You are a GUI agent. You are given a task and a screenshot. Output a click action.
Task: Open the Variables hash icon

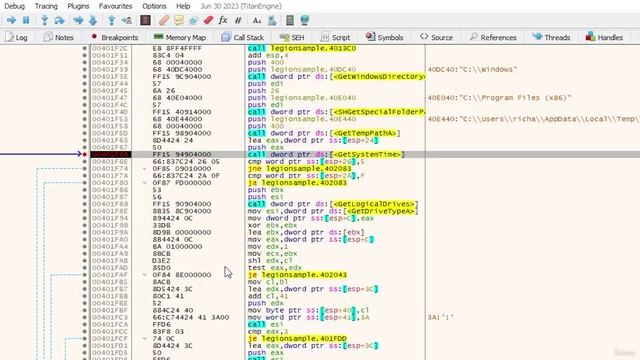[x=238, y=20]
